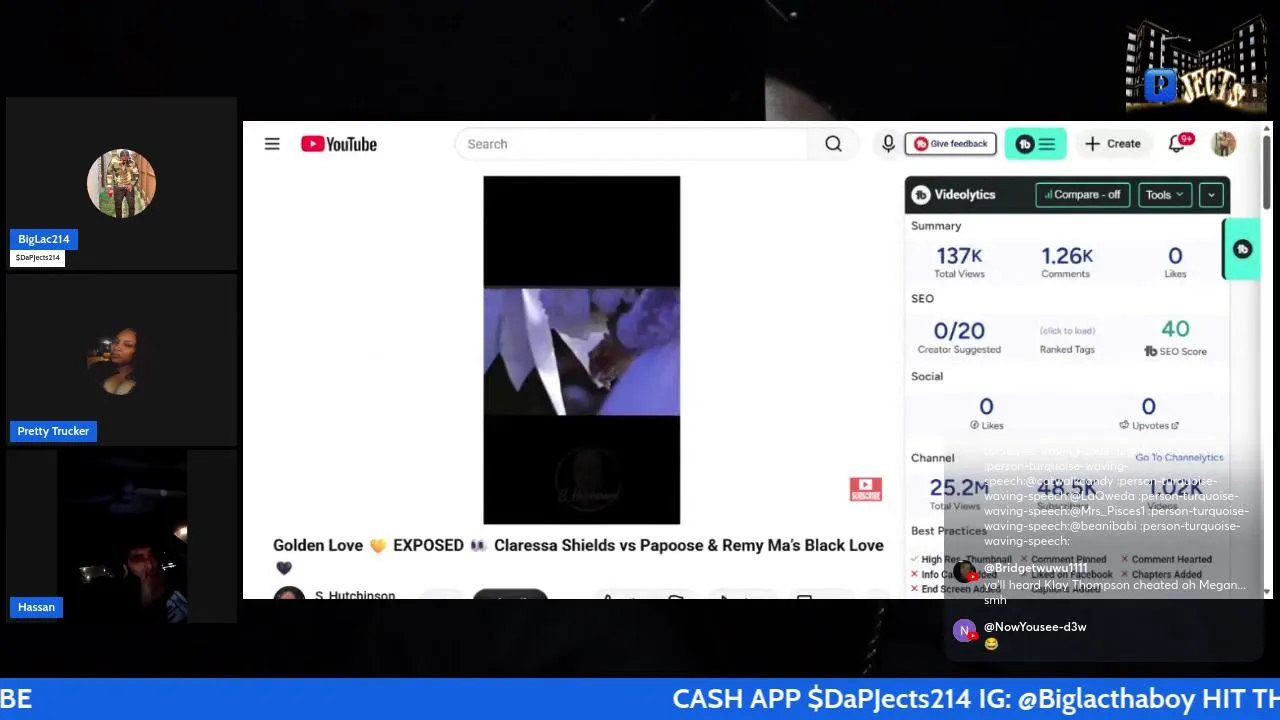This screenshot has height=720, width=1280.
Task: Open the account avatar menu
Action: (x=1224, y=144)
